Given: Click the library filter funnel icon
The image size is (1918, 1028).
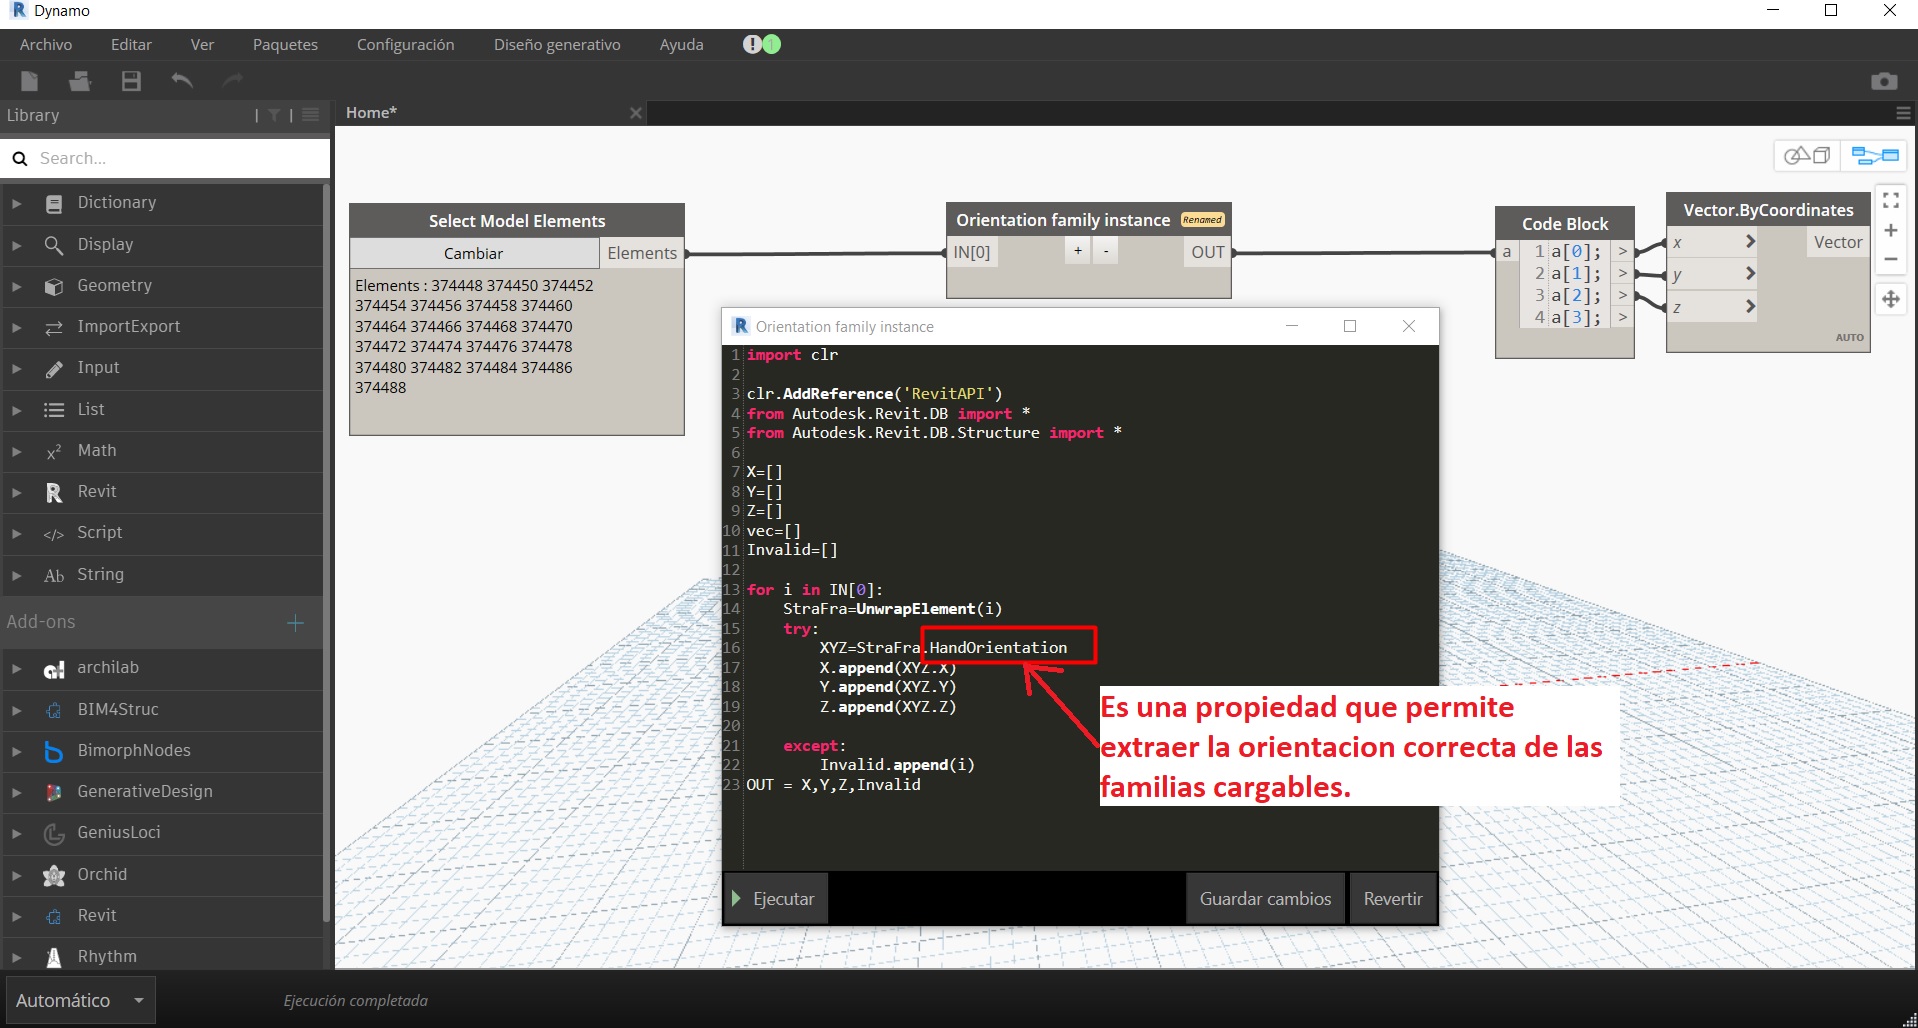Looking at the screenshot, I should (x=274, y=115).
